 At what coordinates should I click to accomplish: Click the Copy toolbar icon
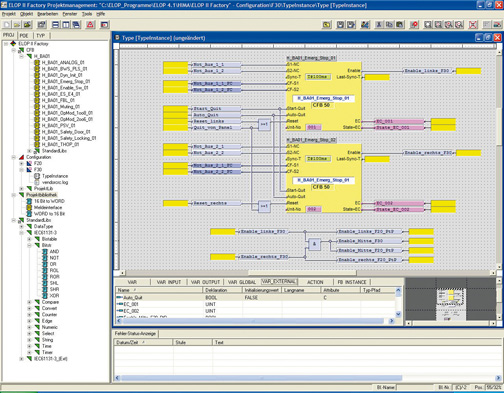coord(389,25)
